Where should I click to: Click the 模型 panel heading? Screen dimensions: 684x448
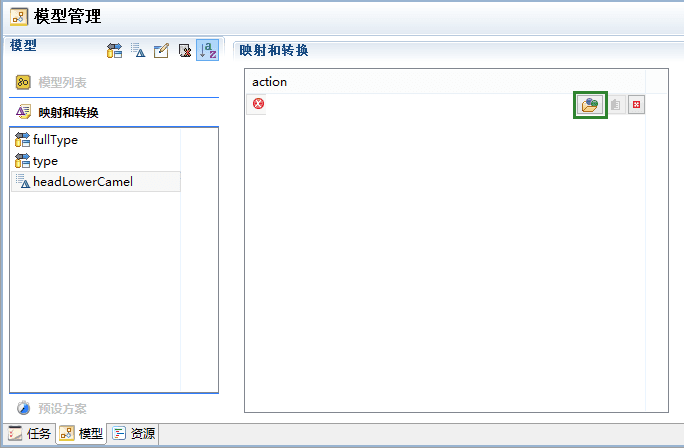point(23,45)
